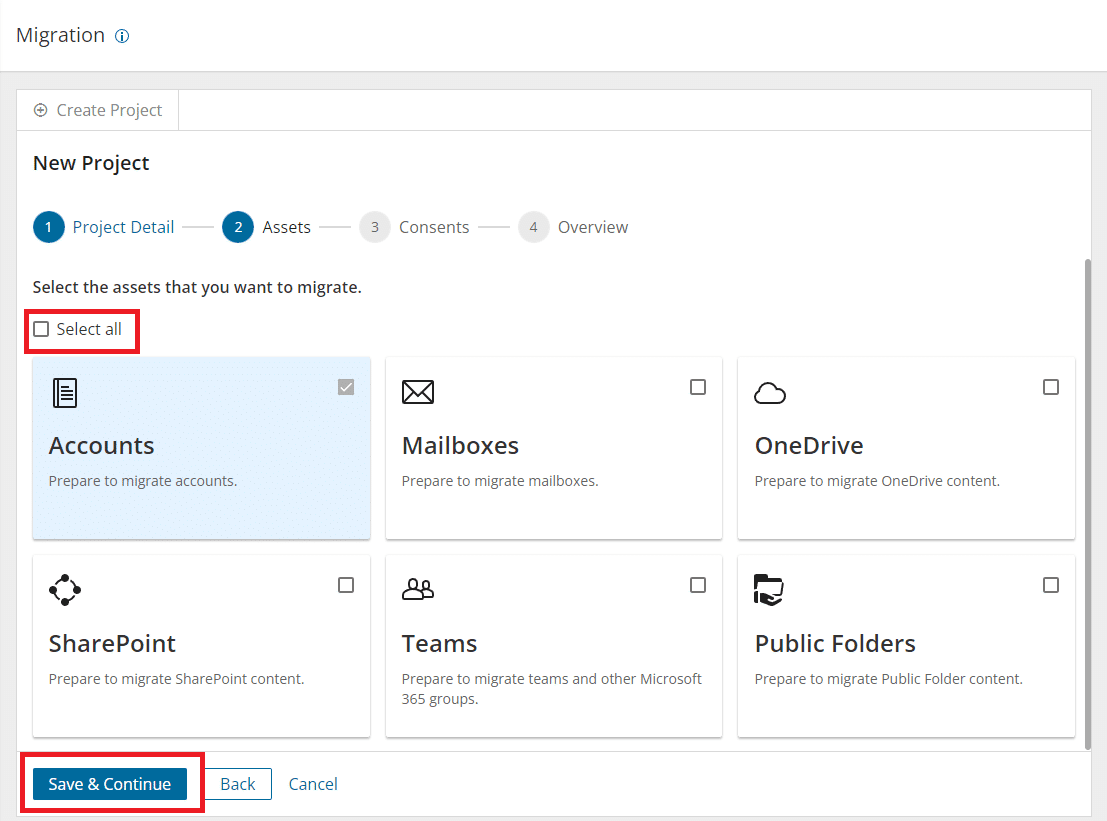Screen dimensions: 1107x821
Task: Click the Cancel link
Action: tap(313, 784)
